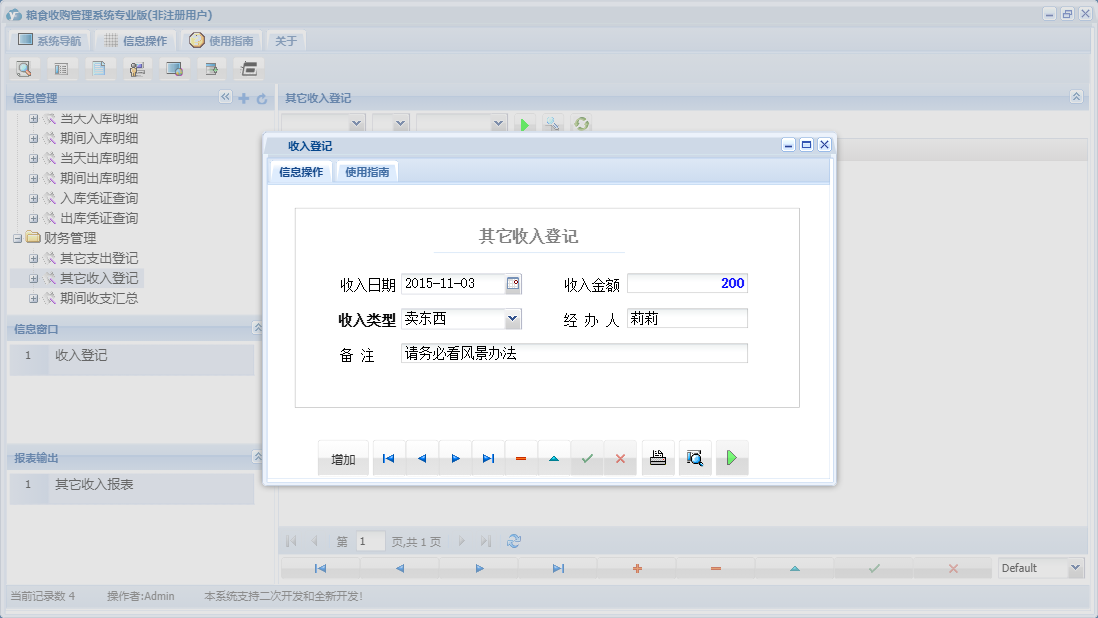This screenshot has height=618, width=1098.
Task: Collapse the 信息管理 sidebar panel
Action: coord(225,97)
